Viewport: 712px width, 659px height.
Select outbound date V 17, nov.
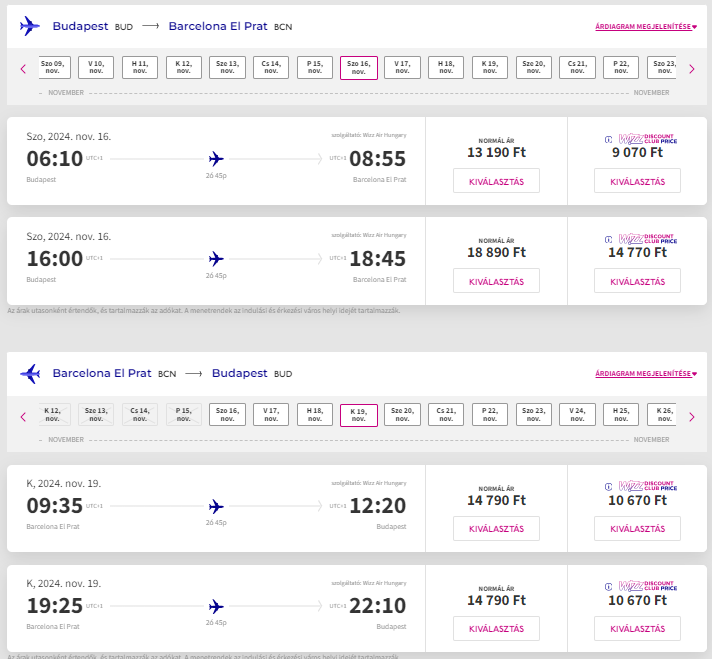point(402,68)
